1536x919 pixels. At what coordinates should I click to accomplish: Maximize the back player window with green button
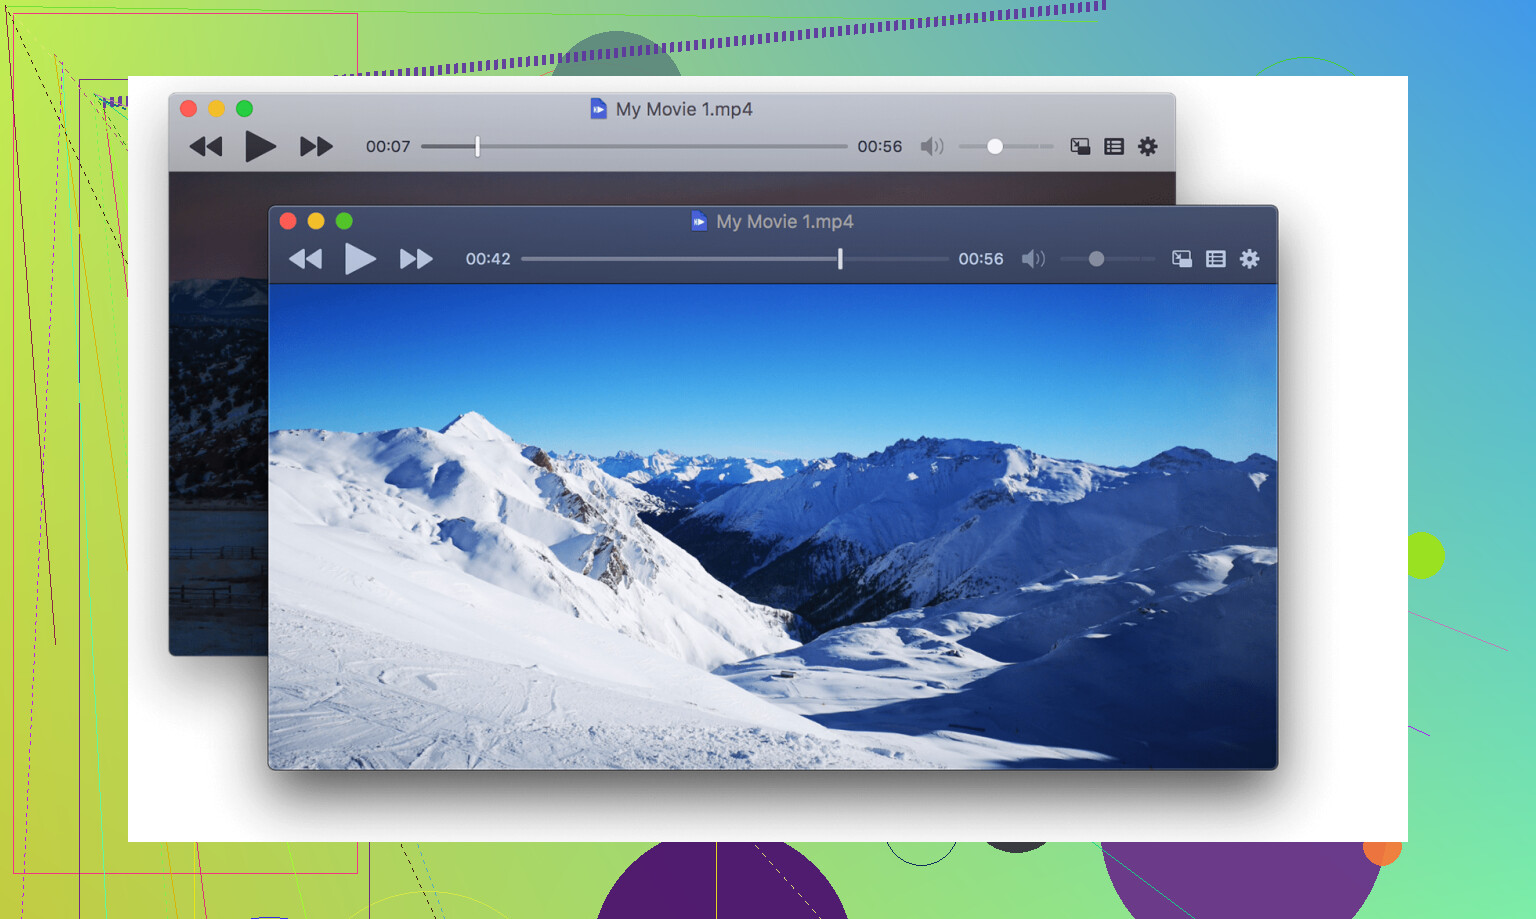coord(244,108)
